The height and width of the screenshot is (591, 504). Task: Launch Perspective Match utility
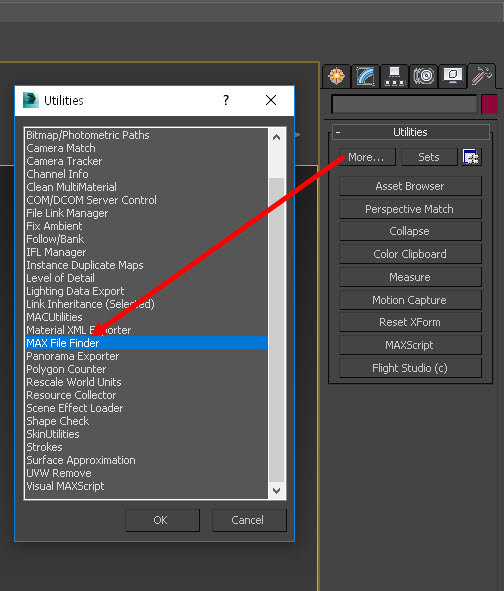(410, 209)
